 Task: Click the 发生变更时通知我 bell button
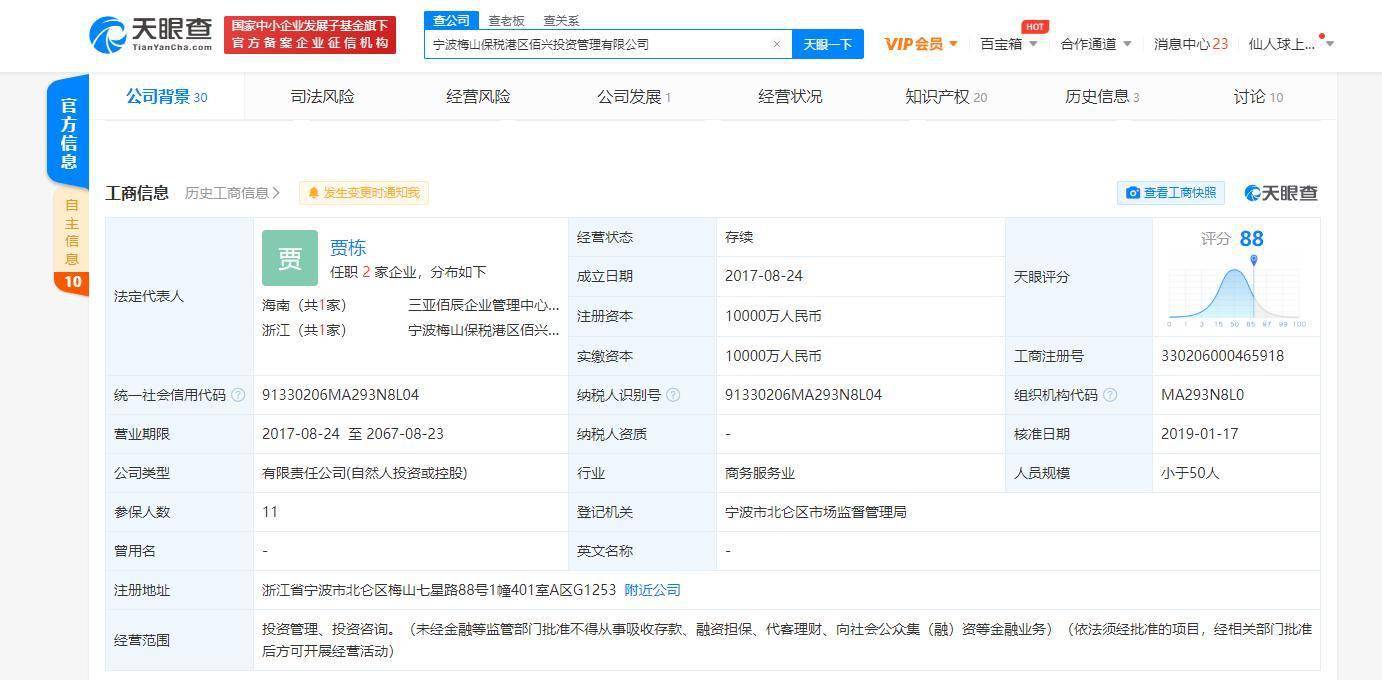click(x=364, y=193)
